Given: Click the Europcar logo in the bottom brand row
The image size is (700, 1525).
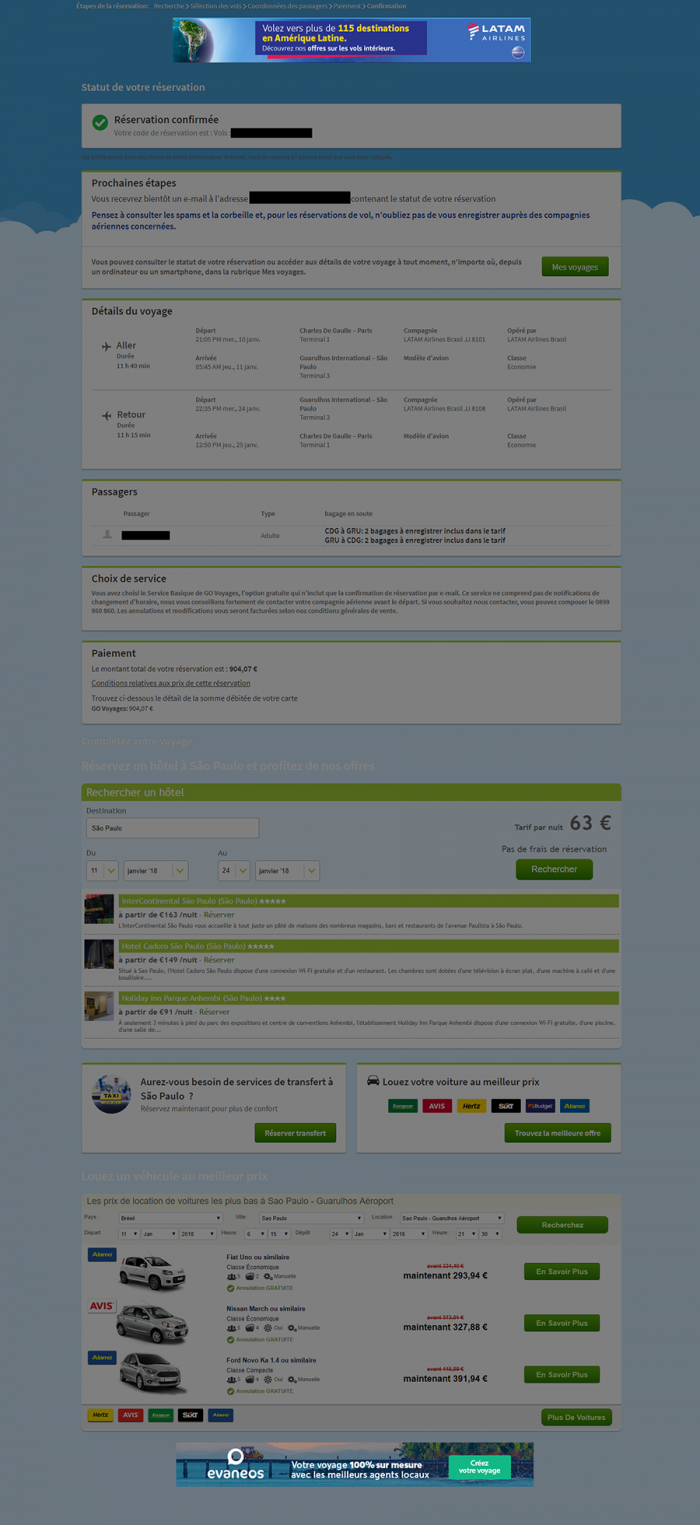Looking at the screenshot, I should (160, 1415).
